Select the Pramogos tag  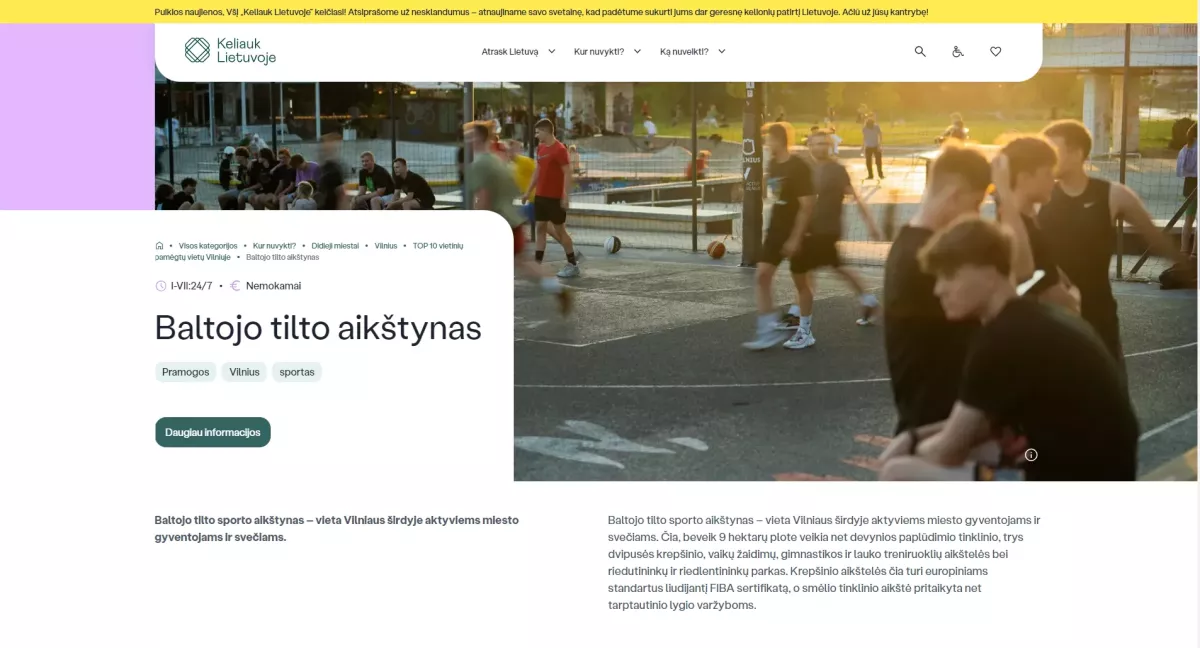pyautogui.click(x=185, y=371)
